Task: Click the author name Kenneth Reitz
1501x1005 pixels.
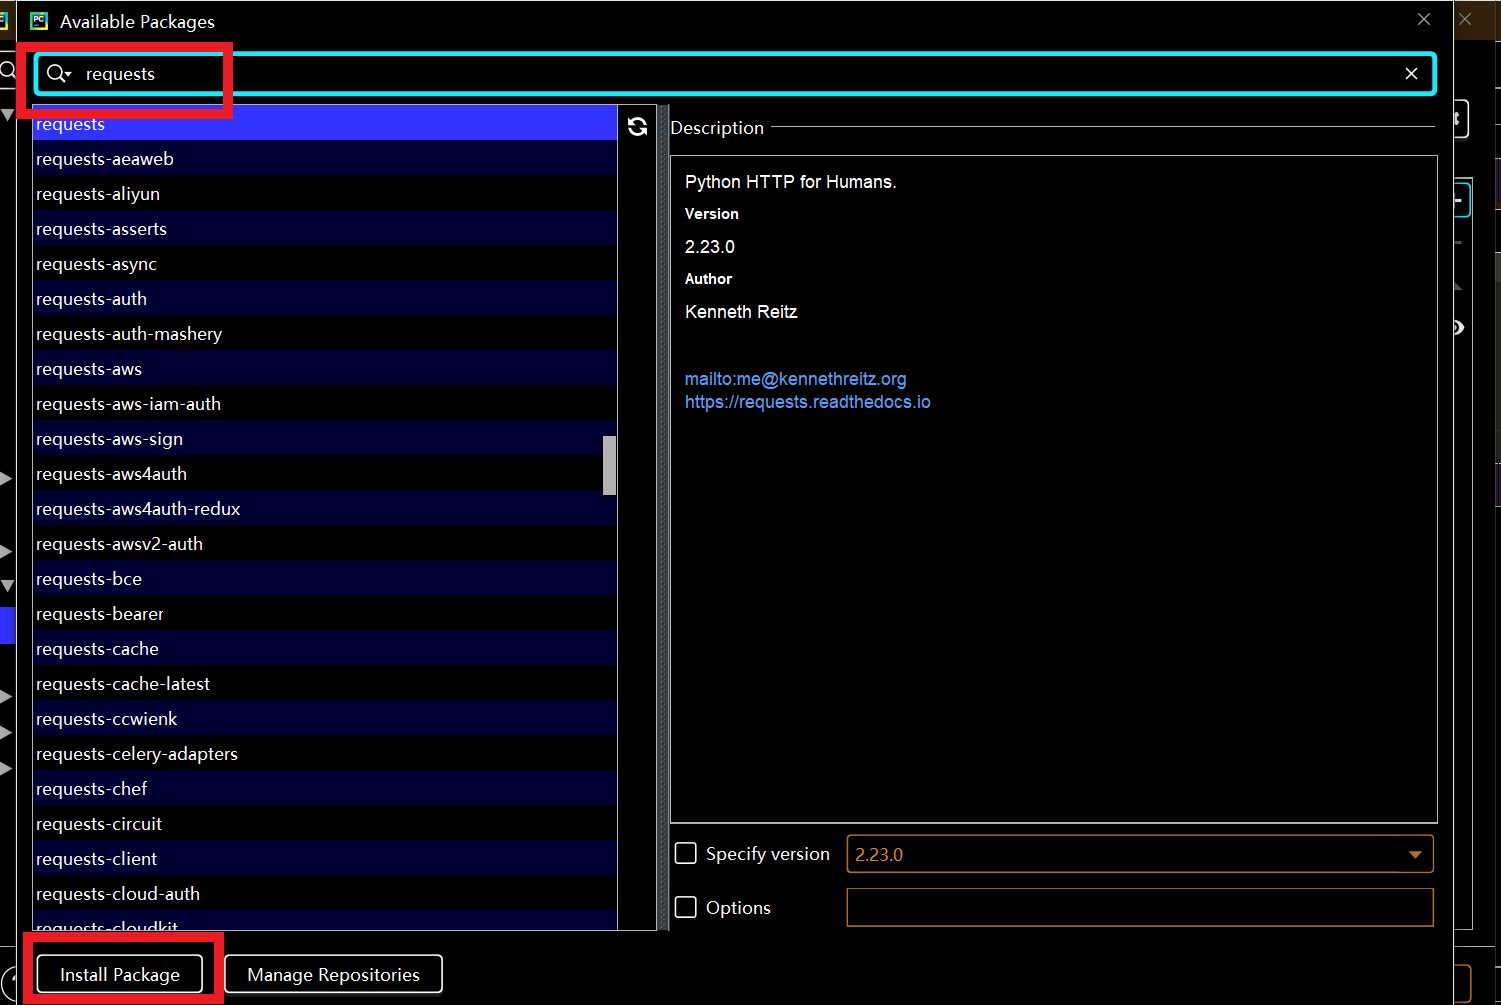Action: tap(741, 312)
